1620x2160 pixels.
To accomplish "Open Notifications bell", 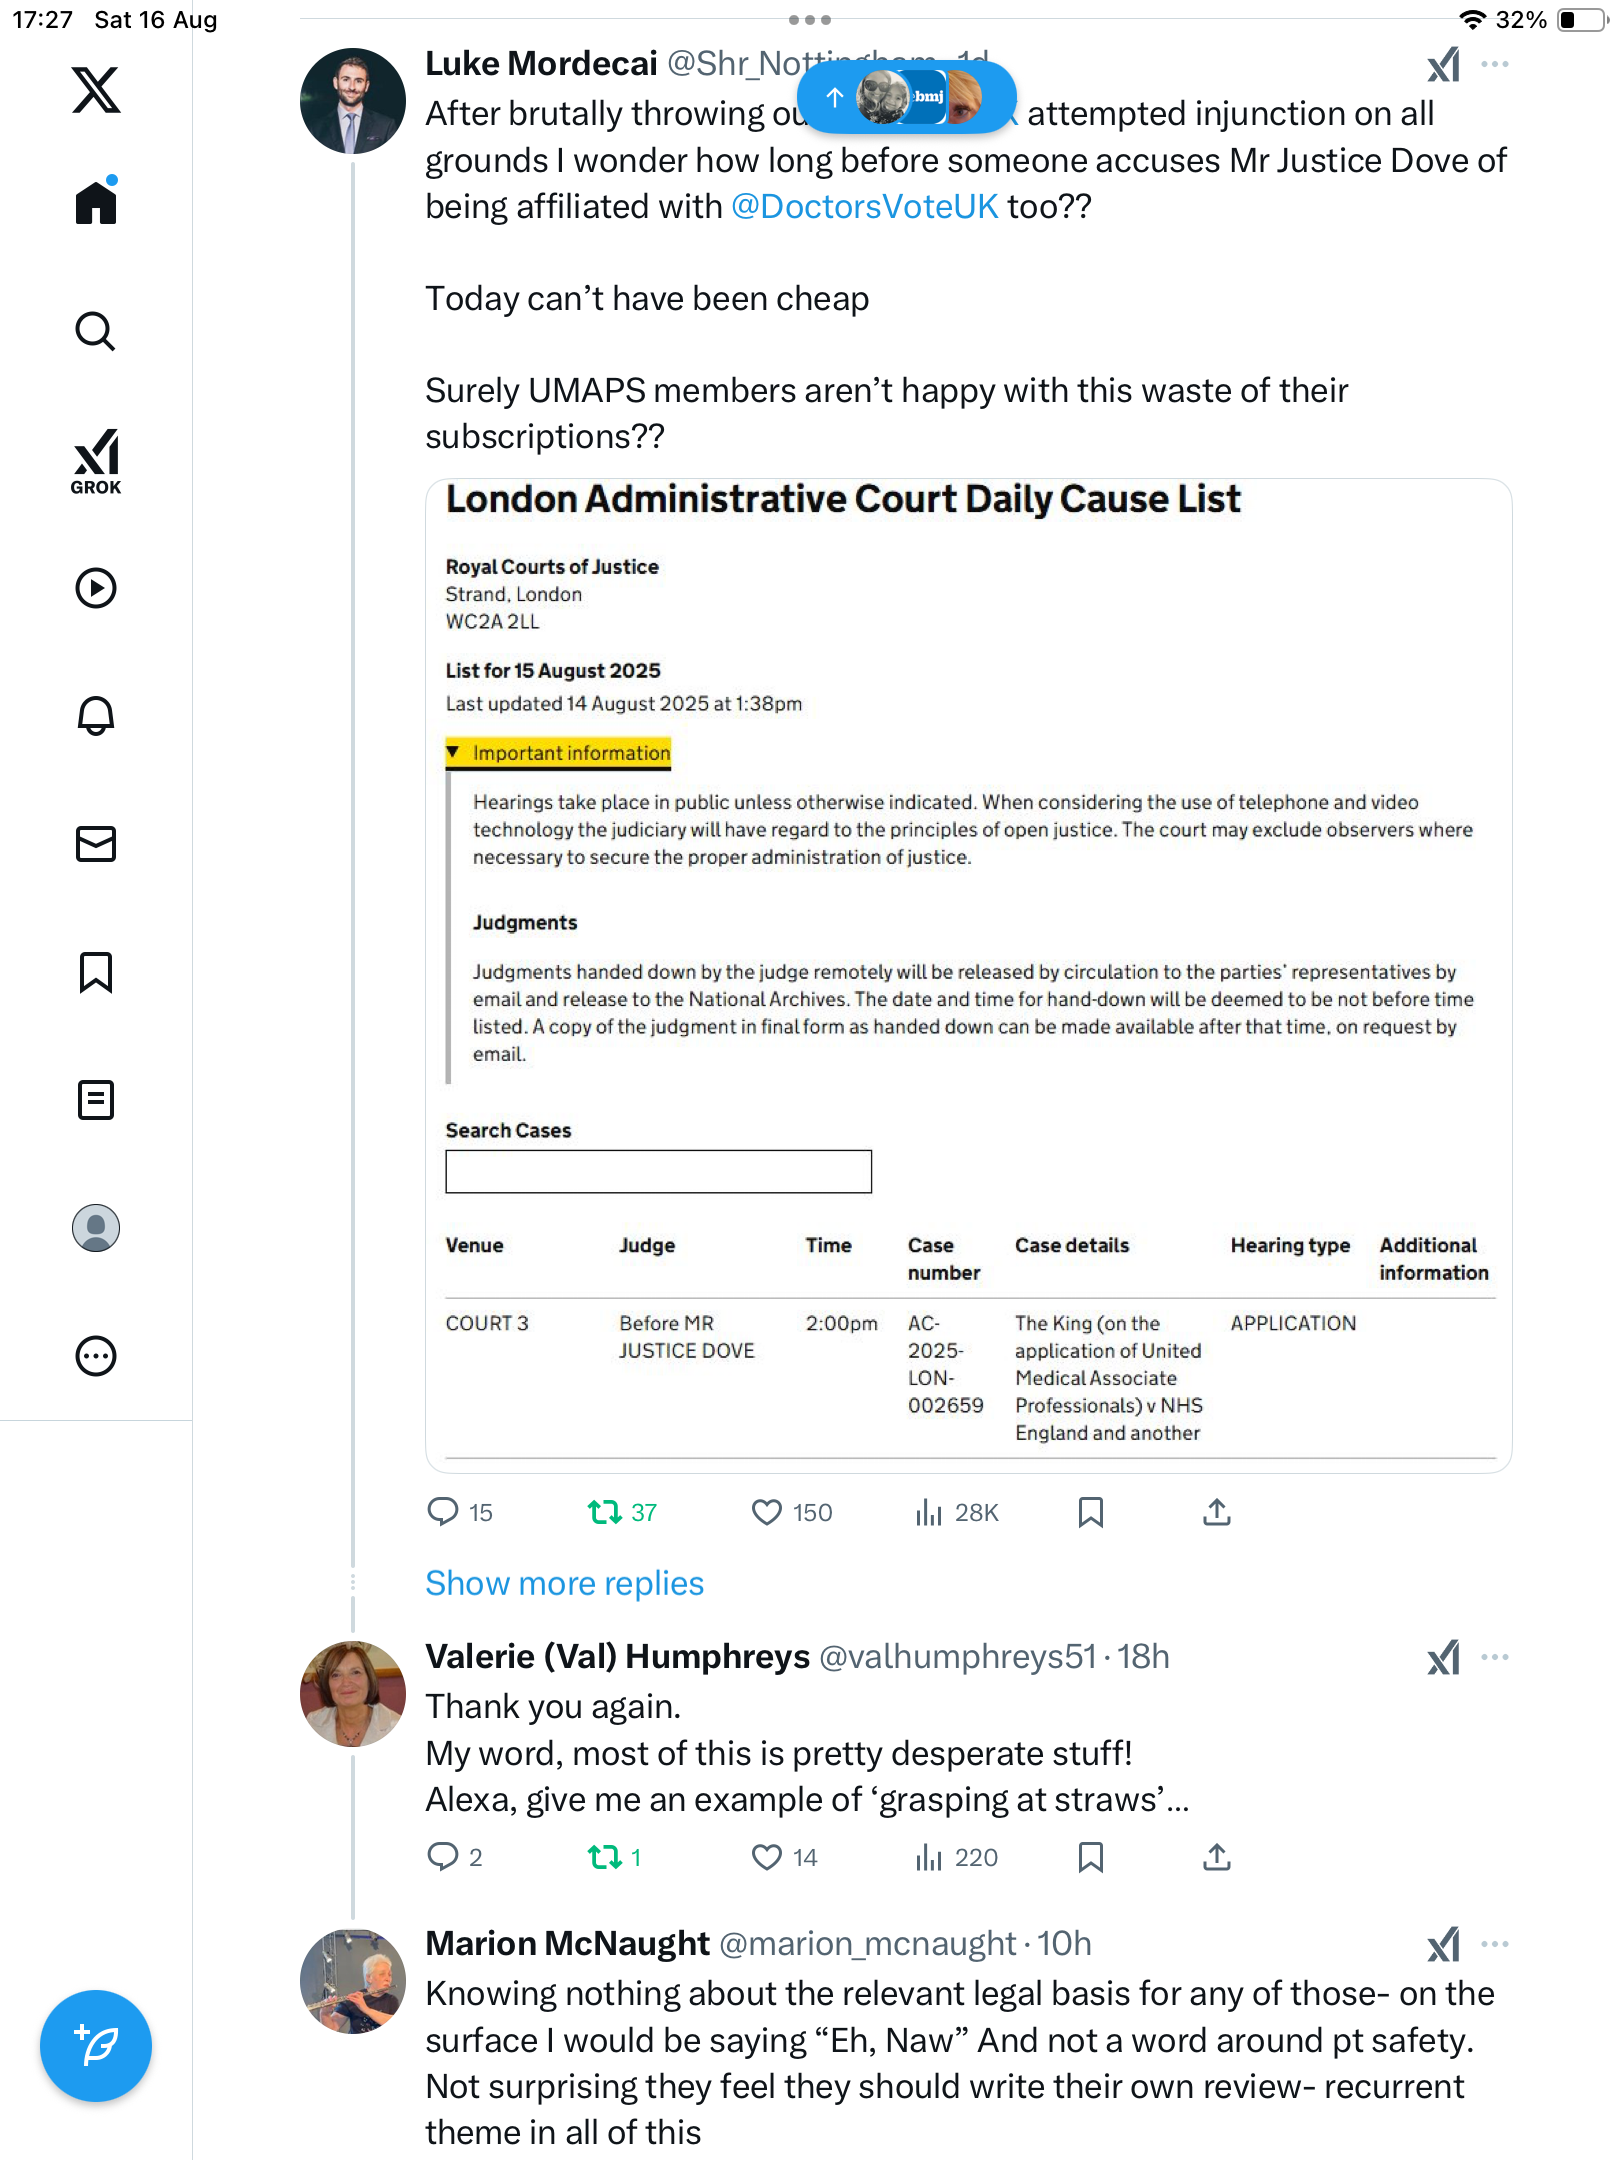I will (96, 716).
